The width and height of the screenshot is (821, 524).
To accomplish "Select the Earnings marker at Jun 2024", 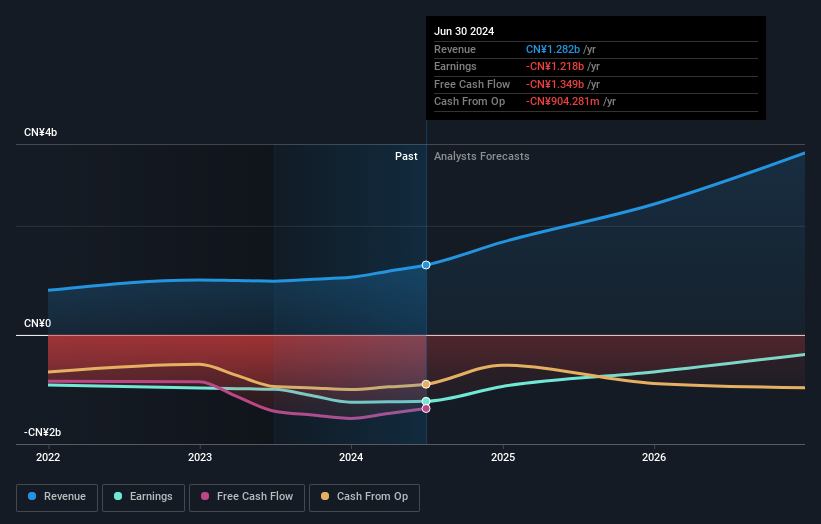I will pos(426,402).
